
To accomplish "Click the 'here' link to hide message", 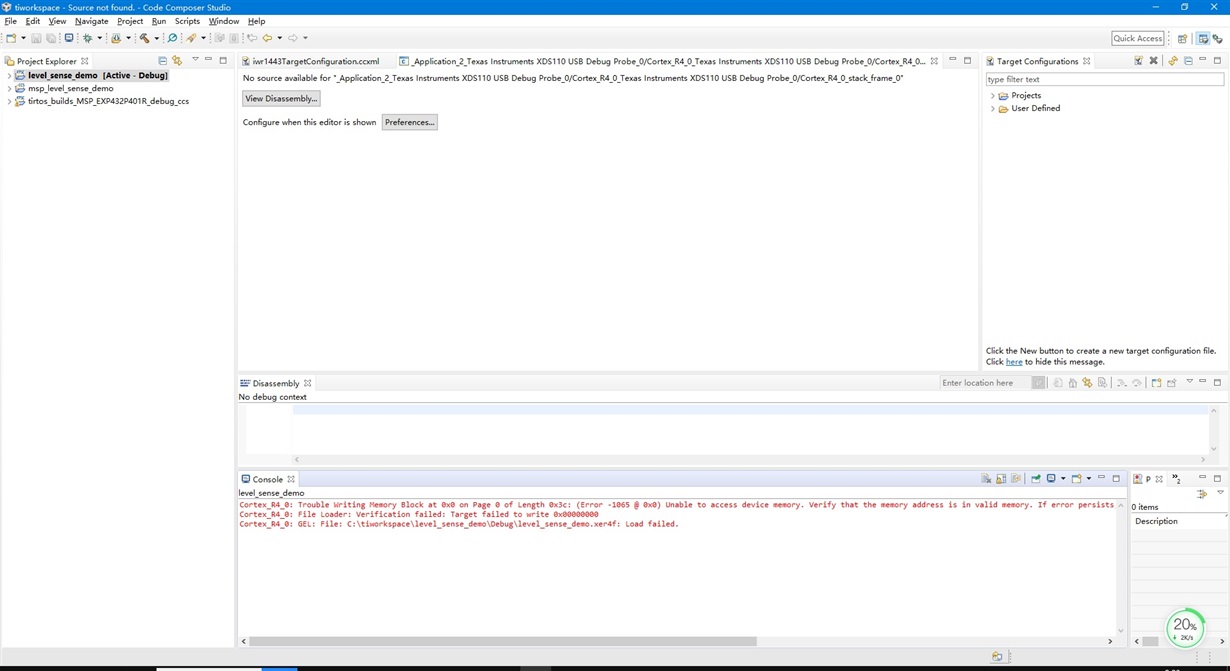I will pyautogui.click(x=1014, y=362).
